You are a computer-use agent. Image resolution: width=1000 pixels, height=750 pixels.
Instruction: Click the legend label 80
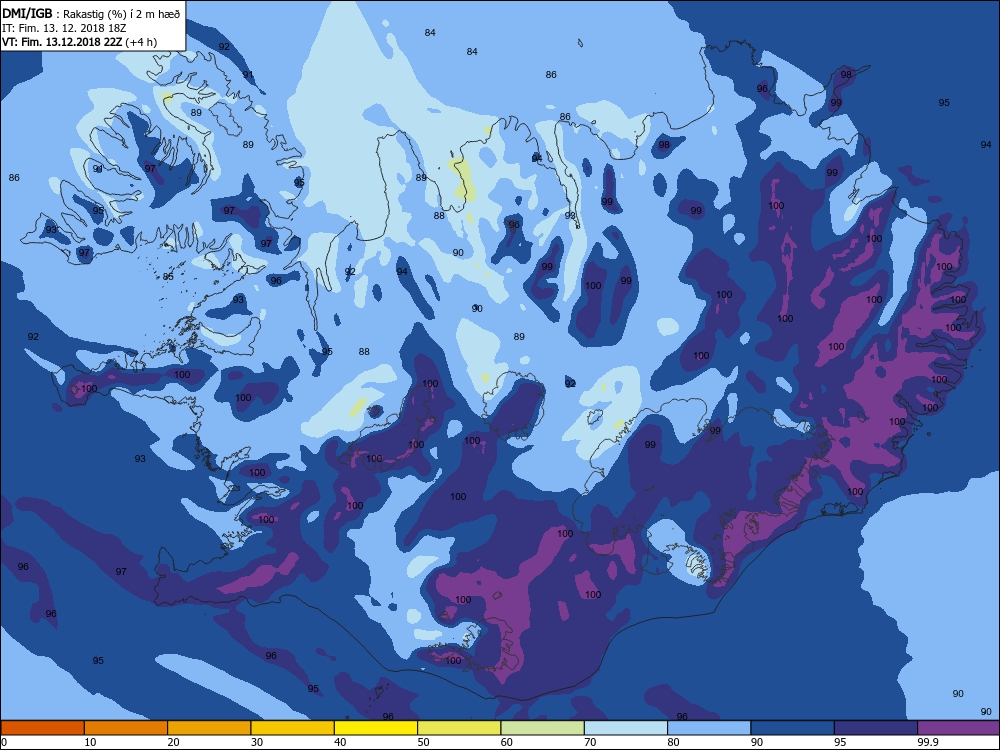pyautogui.click(x=673, y=742)
